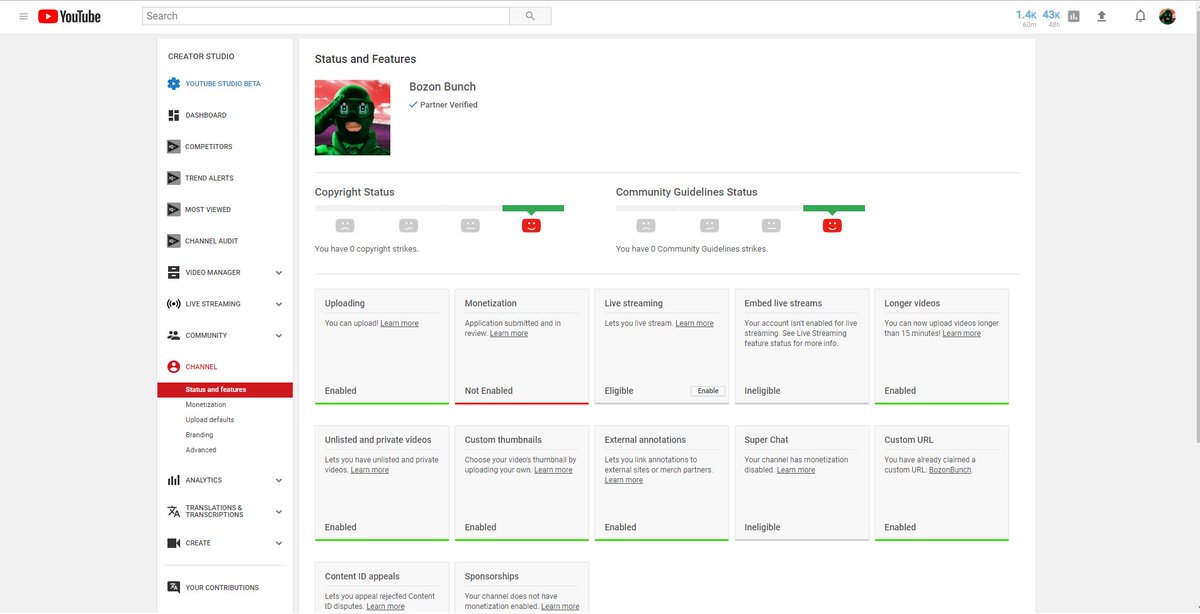Screen dimensions: 1200x614
Task: Click the Bozon Bunch channel name
Action: 443,87
